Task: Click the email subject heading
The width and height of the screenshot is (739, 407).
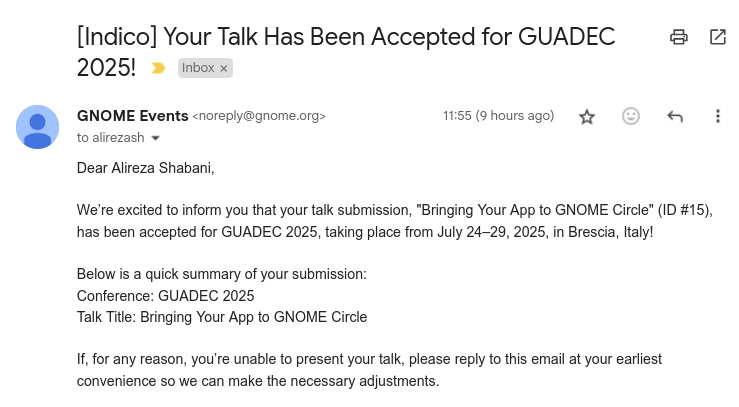Action: coord(345,52)
